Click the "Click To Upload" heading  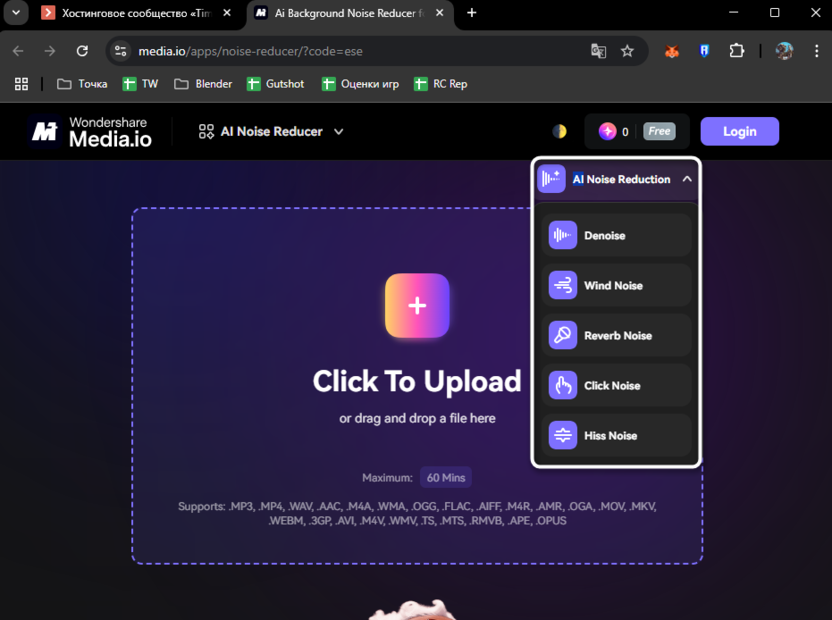click(417, 381)
